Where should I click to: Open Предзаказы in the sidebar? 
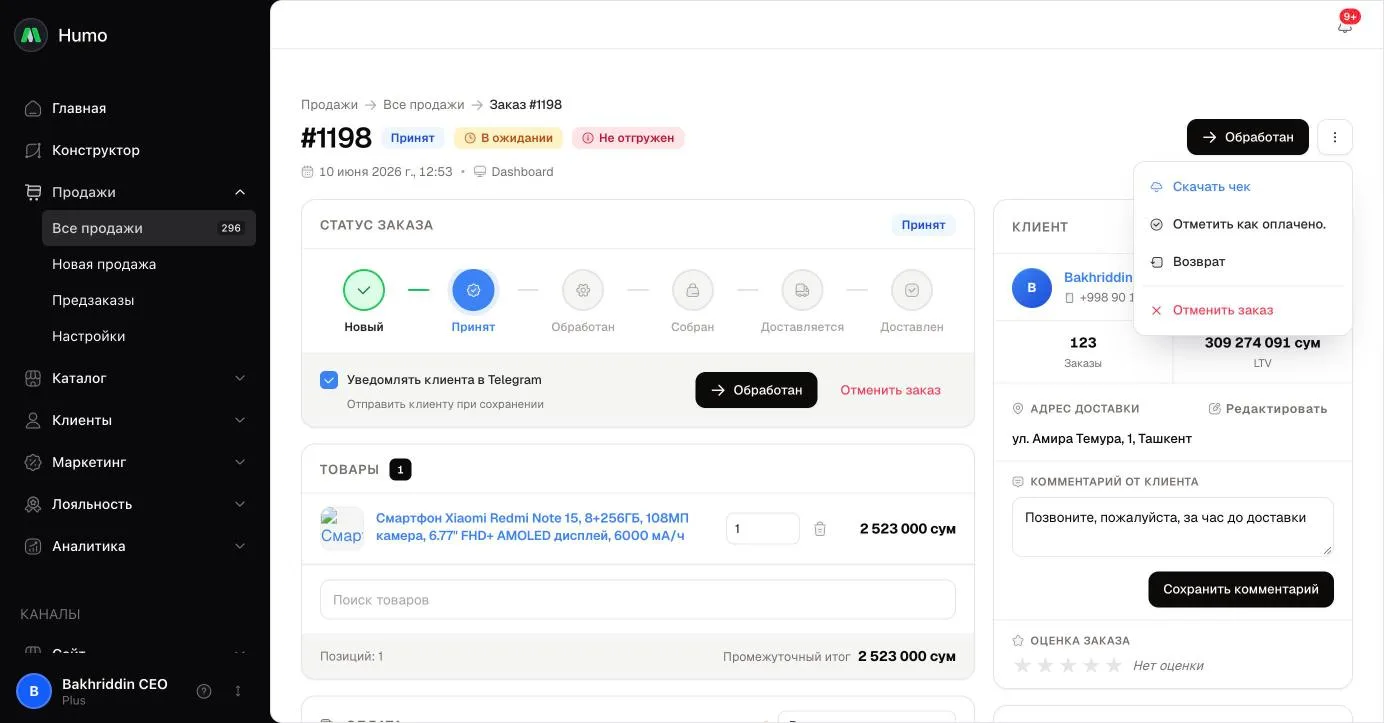(x=93, y=300)
